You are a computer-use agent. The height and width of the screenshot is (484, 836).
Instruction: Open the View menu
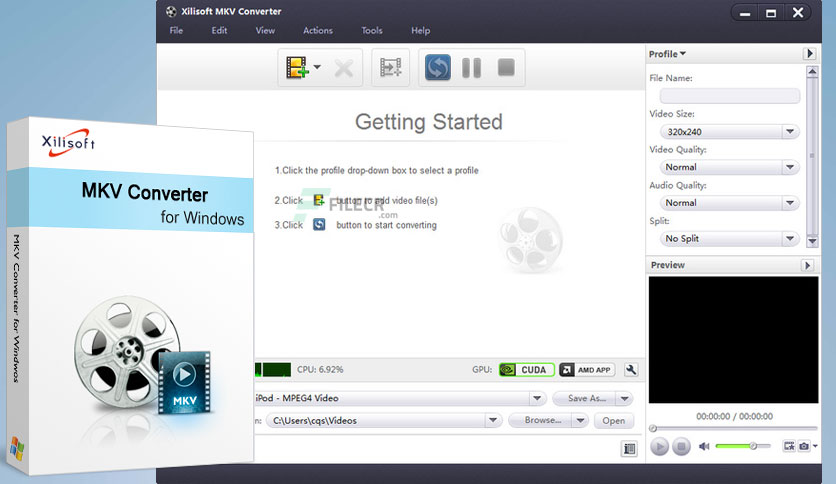coord(265,30)
